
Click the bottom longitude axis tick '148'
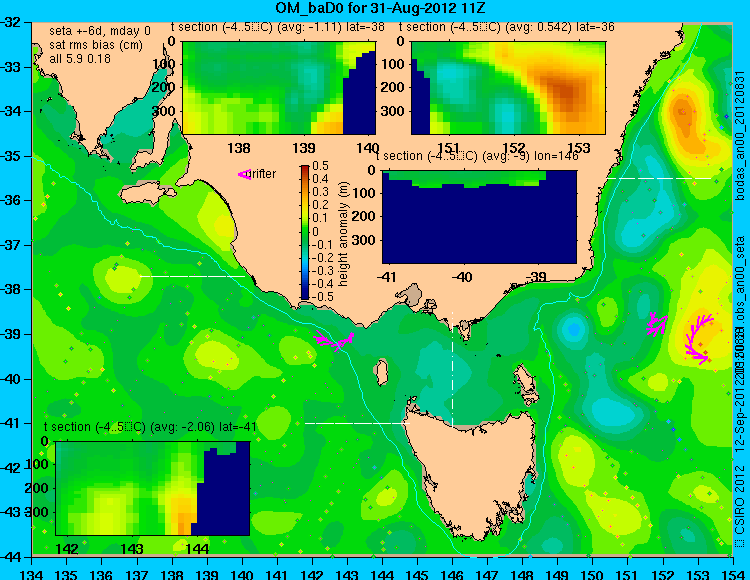tap(522, 574)
